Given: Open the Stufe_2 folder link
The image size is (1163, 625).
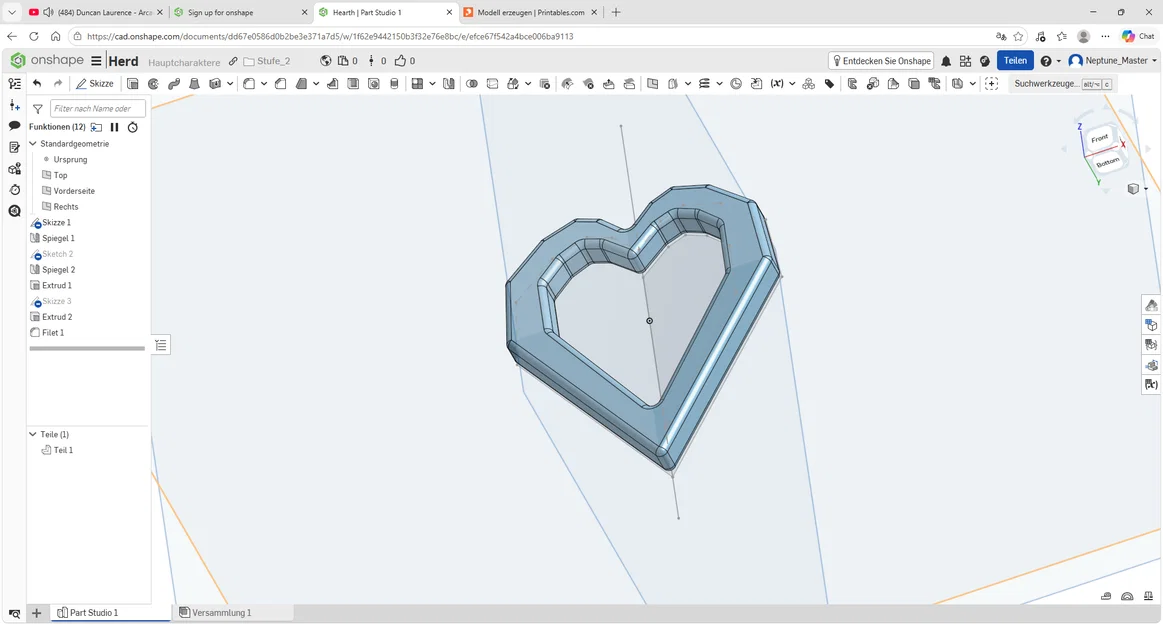Looking at the screenshot, I should tap(267, 61).
